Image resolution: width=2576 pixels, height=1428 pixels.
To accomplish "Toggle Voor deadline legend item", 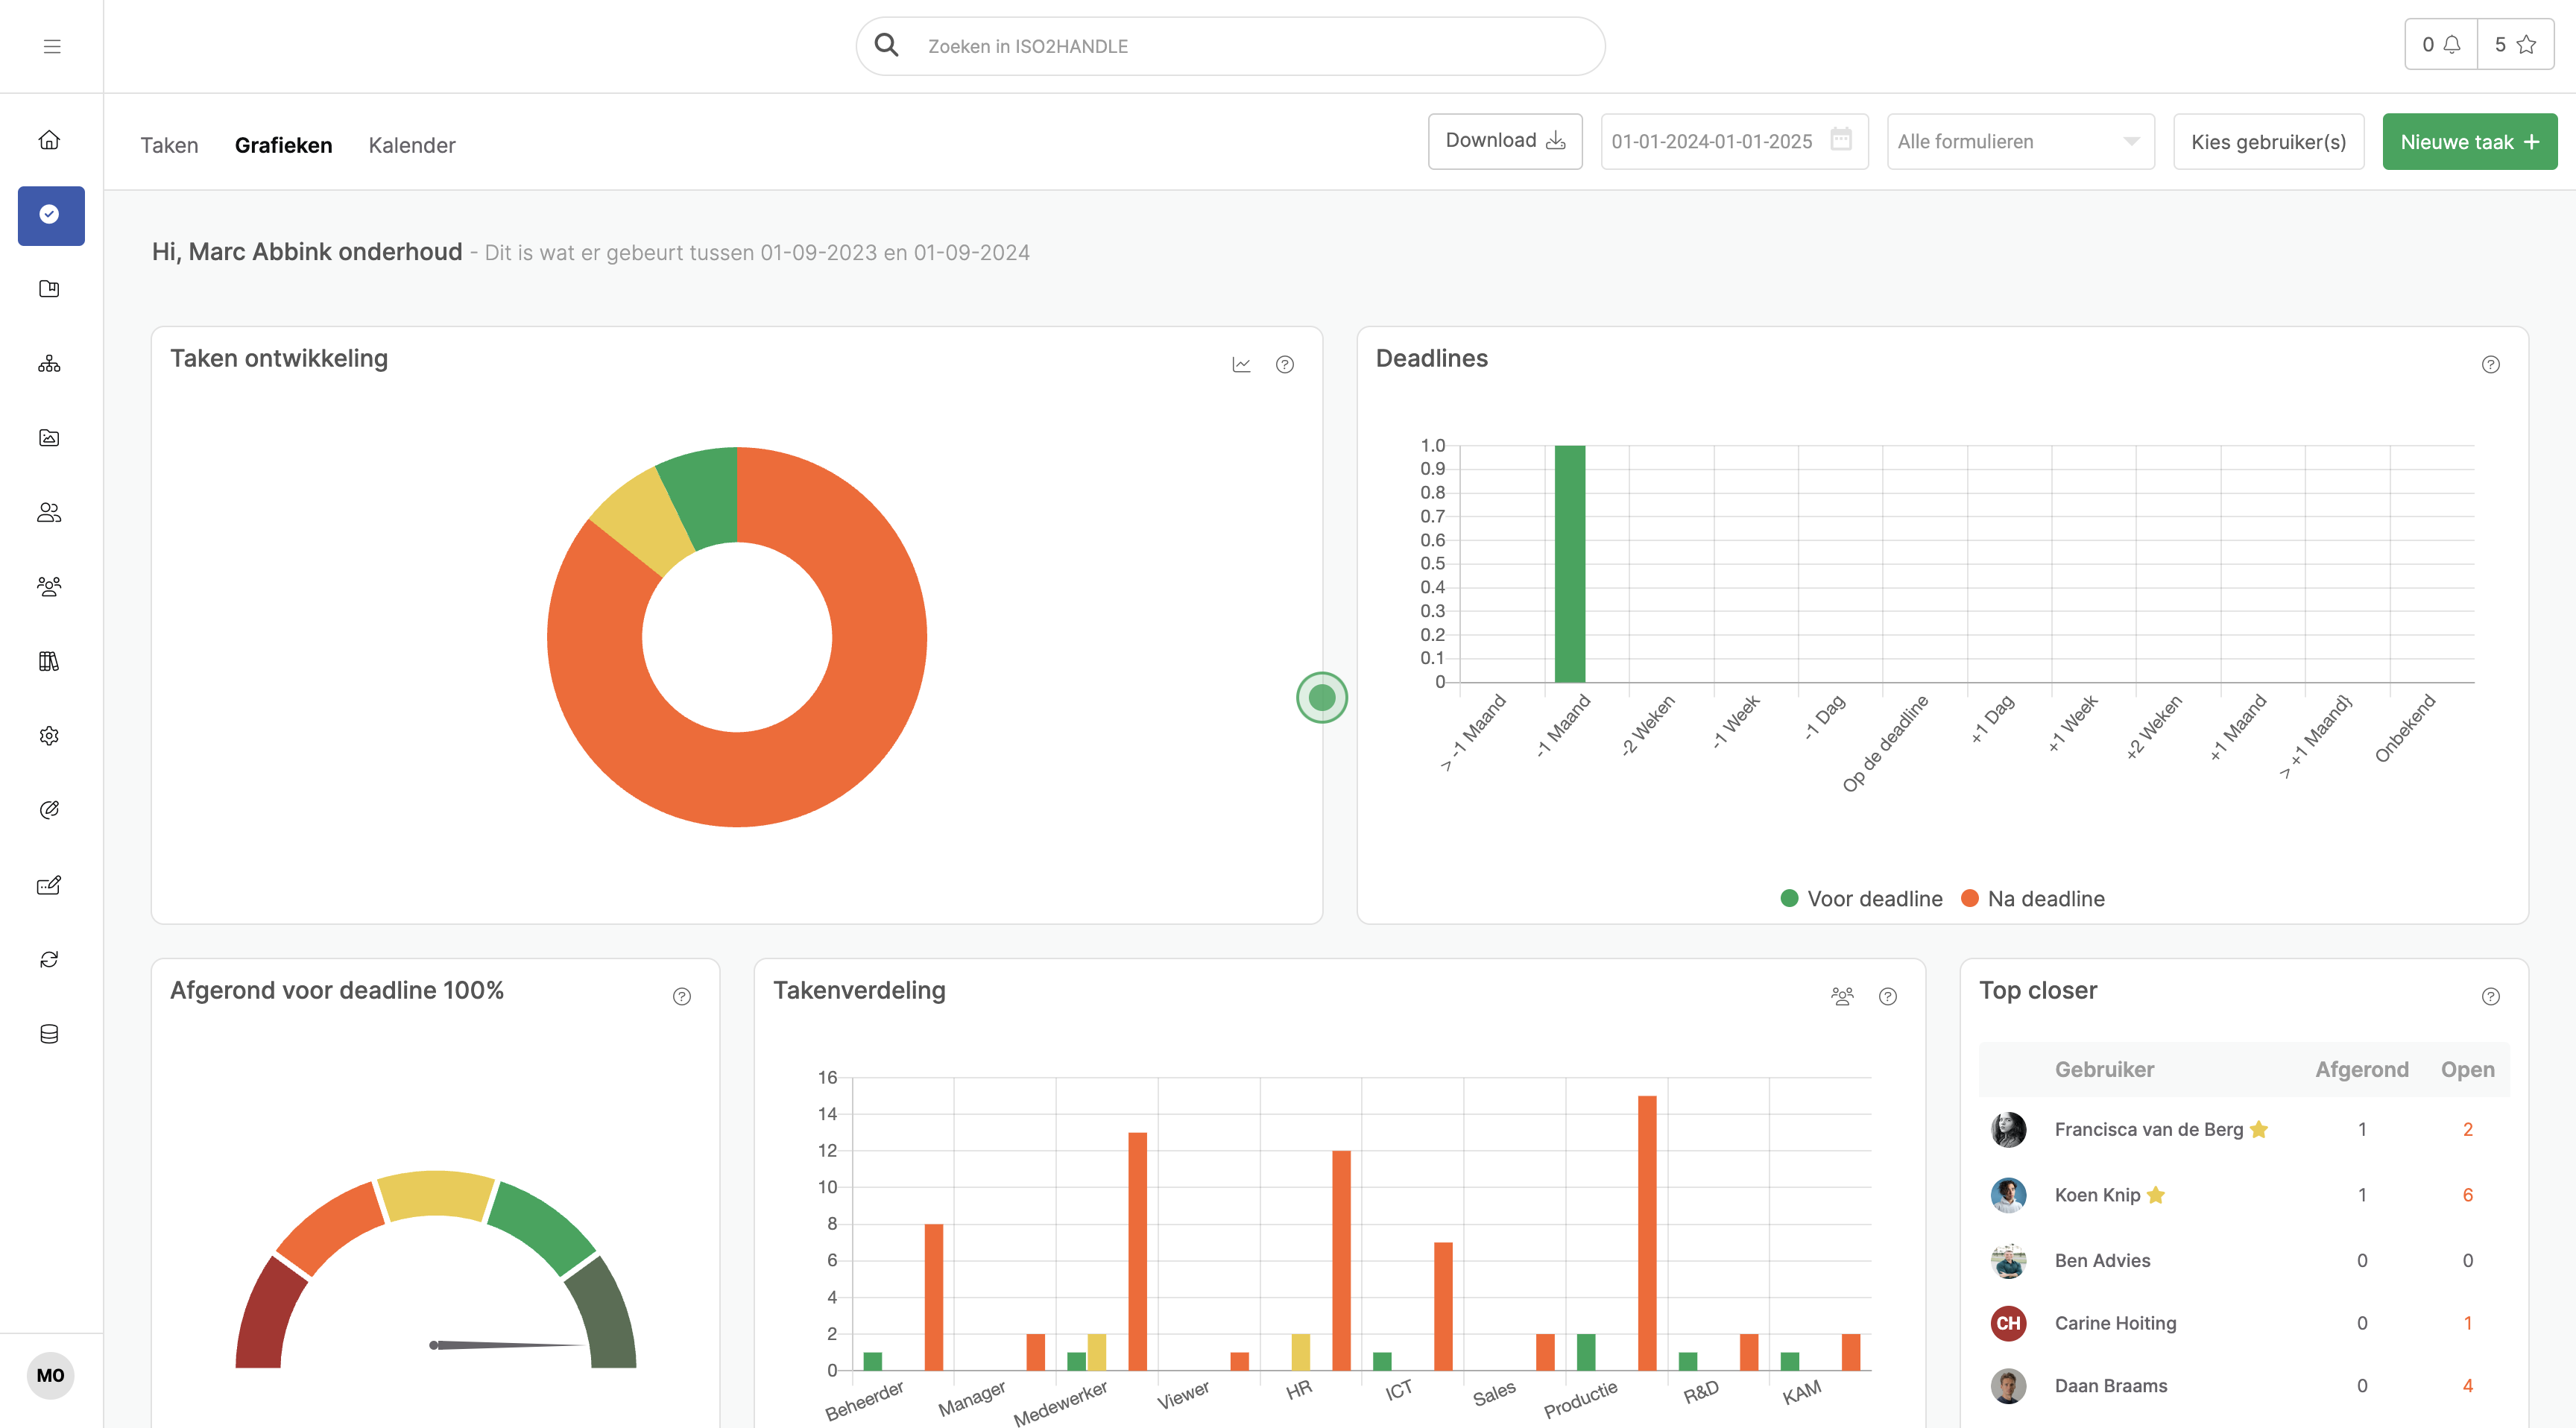I will (1861, 899).
